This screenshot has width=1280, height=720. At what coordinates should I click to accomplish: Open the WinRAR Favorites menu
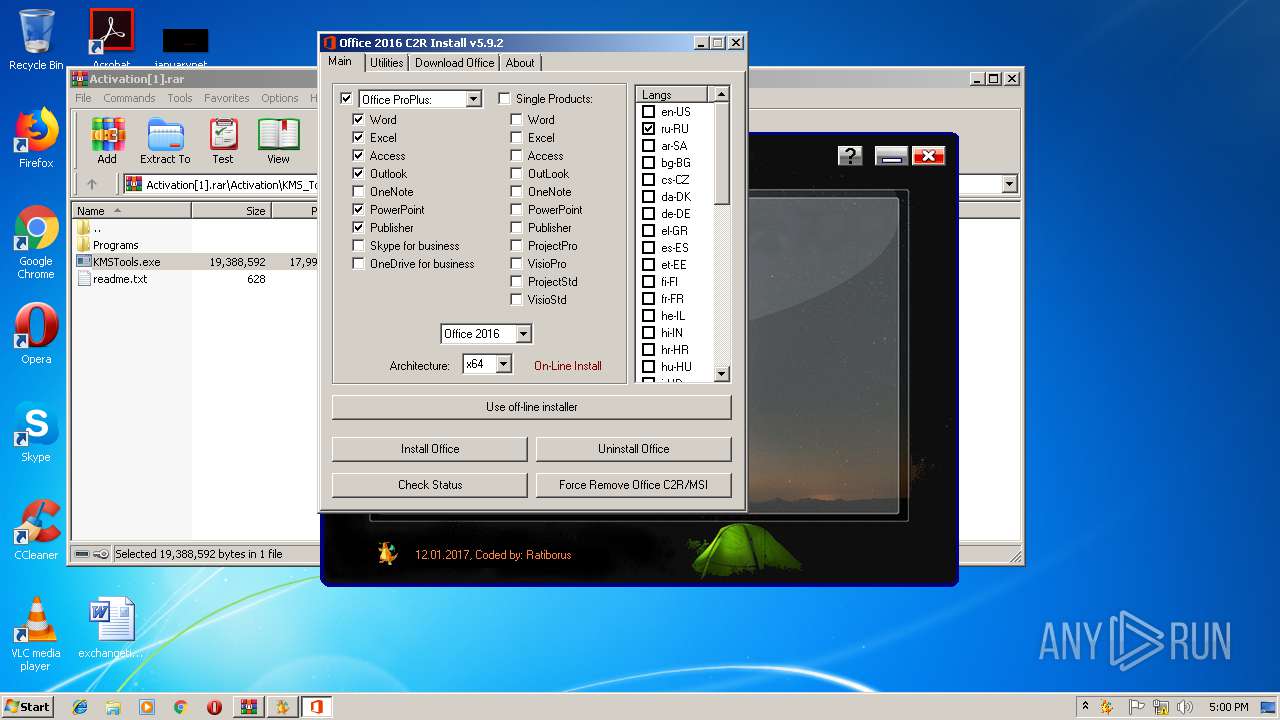(227, 98)
